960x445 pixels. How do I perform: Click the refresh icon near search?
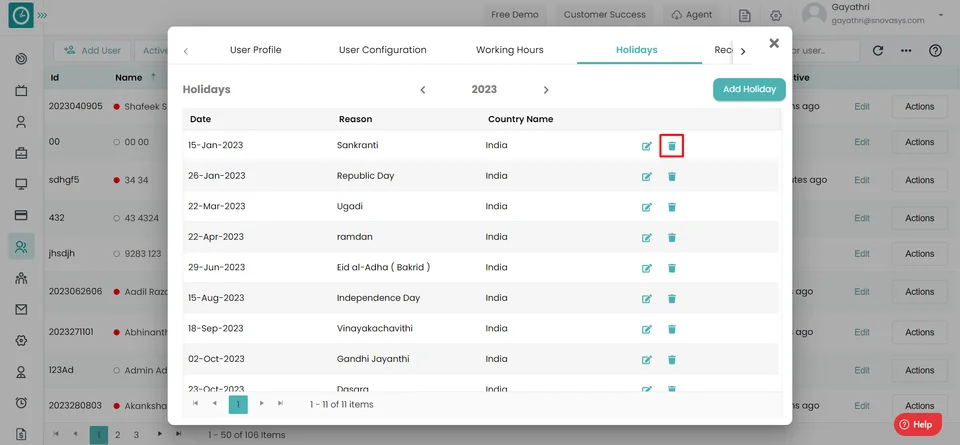coord(878,51)
